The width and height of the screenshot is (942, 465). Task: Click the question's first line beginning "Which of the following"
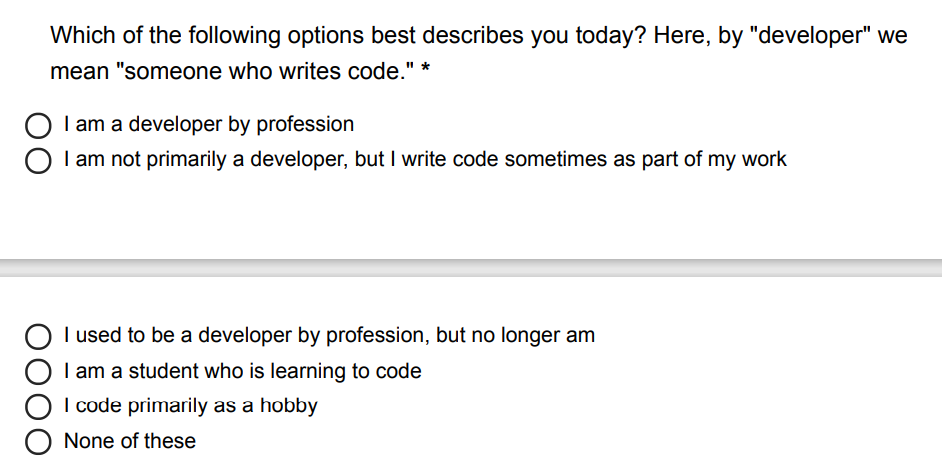(478, 37)
